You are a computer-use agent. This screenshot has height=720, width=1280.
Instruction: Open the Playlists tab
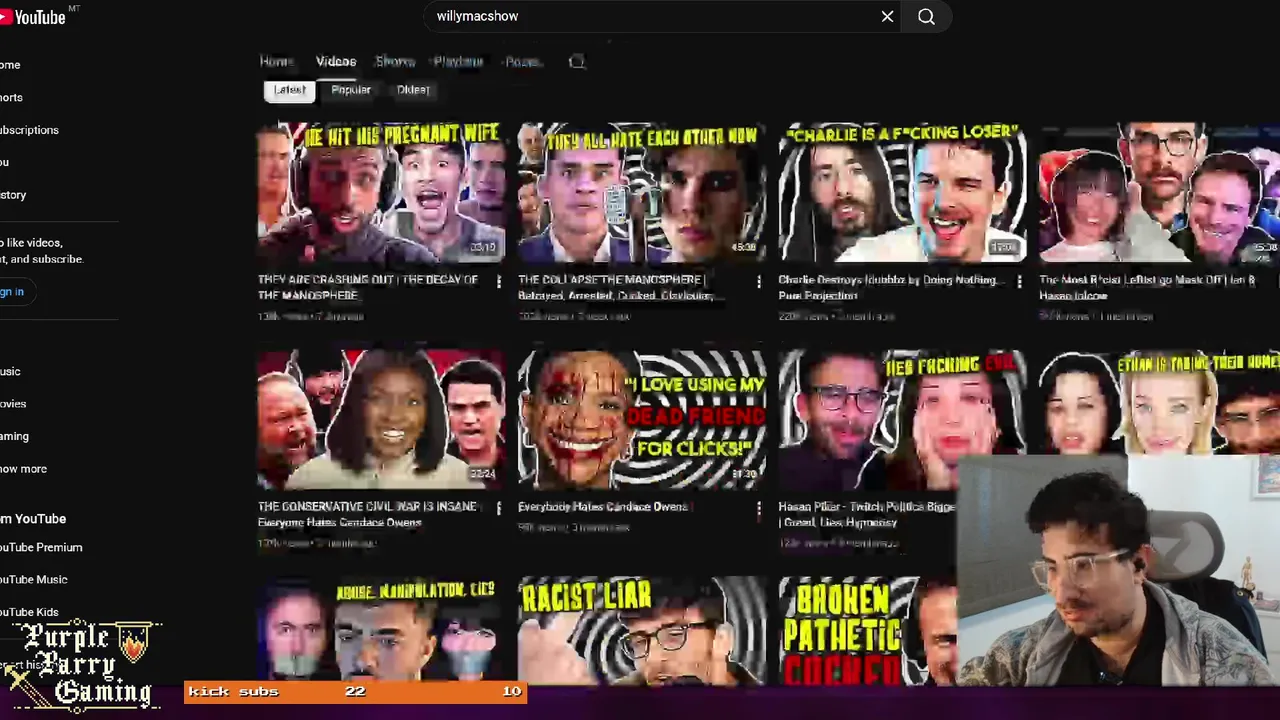click(459, 62)
